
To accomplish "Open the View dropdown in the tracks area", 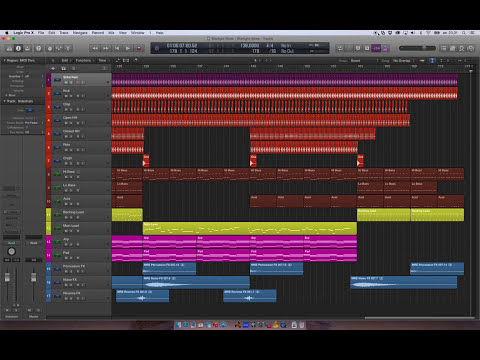I will 103,60.
